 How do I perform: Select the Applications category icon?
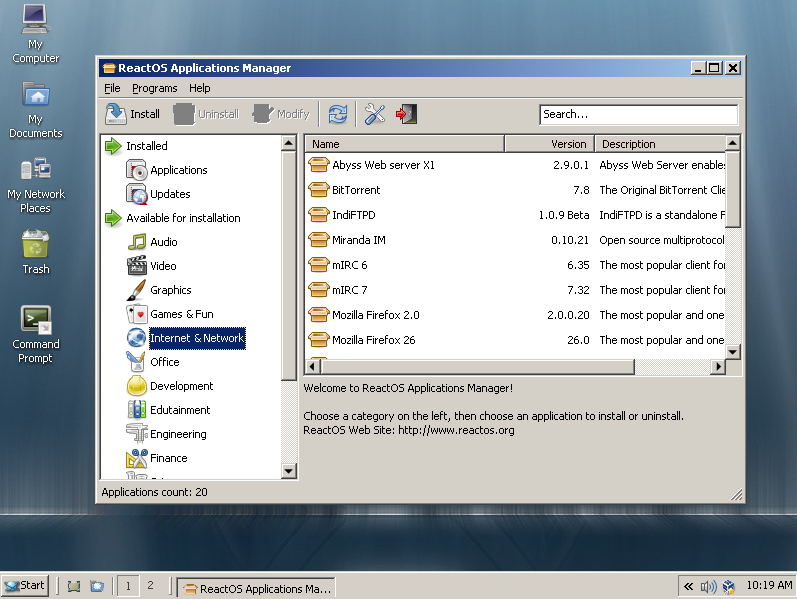[136, 170]
